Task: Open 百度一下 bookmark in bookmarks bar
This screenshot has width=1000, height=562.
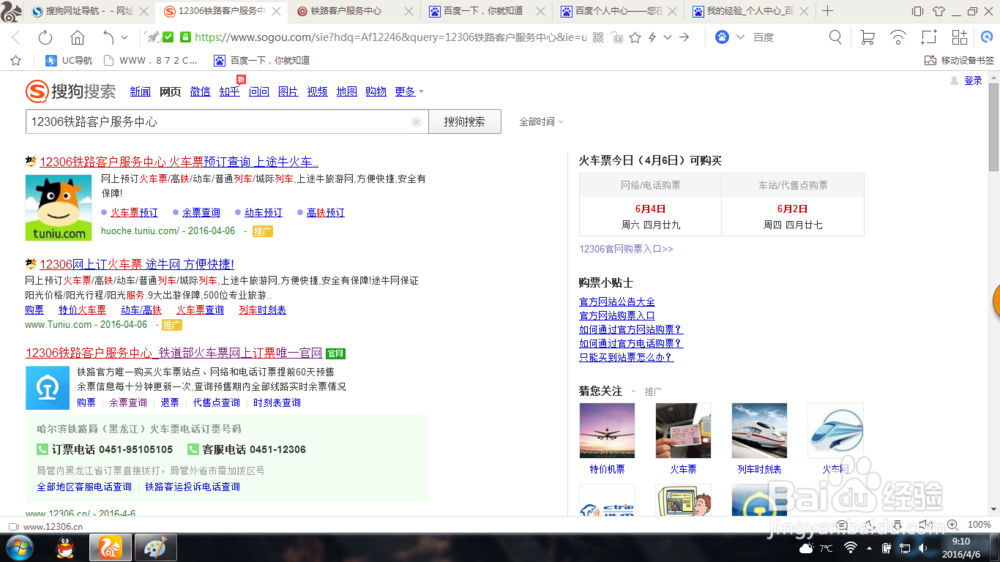Action: click(x=261, y=61)
